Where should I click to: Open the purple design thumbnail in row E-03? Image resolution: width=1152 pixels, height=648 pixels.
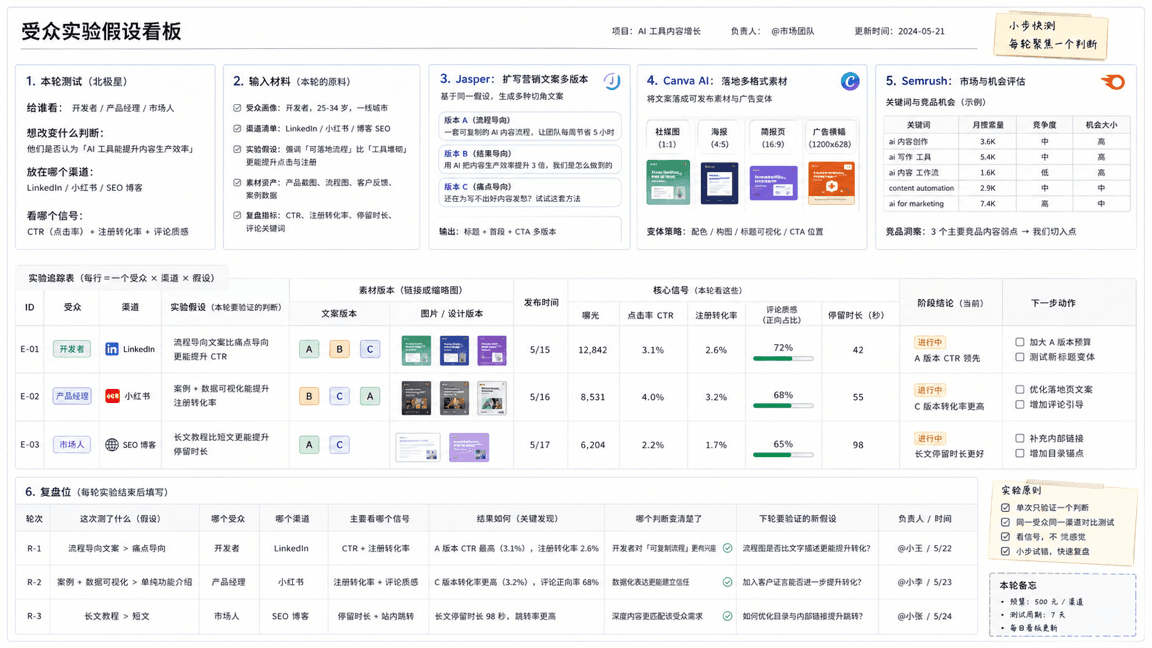469,447
